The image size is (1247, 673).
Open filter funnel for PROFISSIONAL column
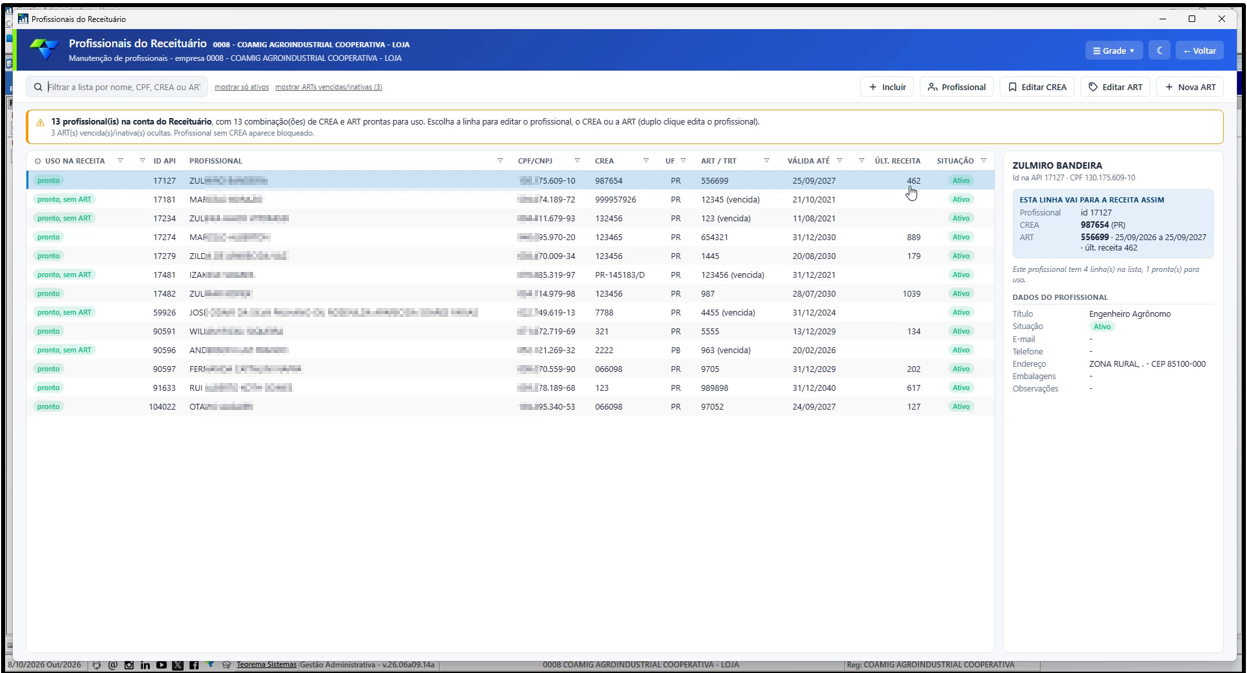500,161
